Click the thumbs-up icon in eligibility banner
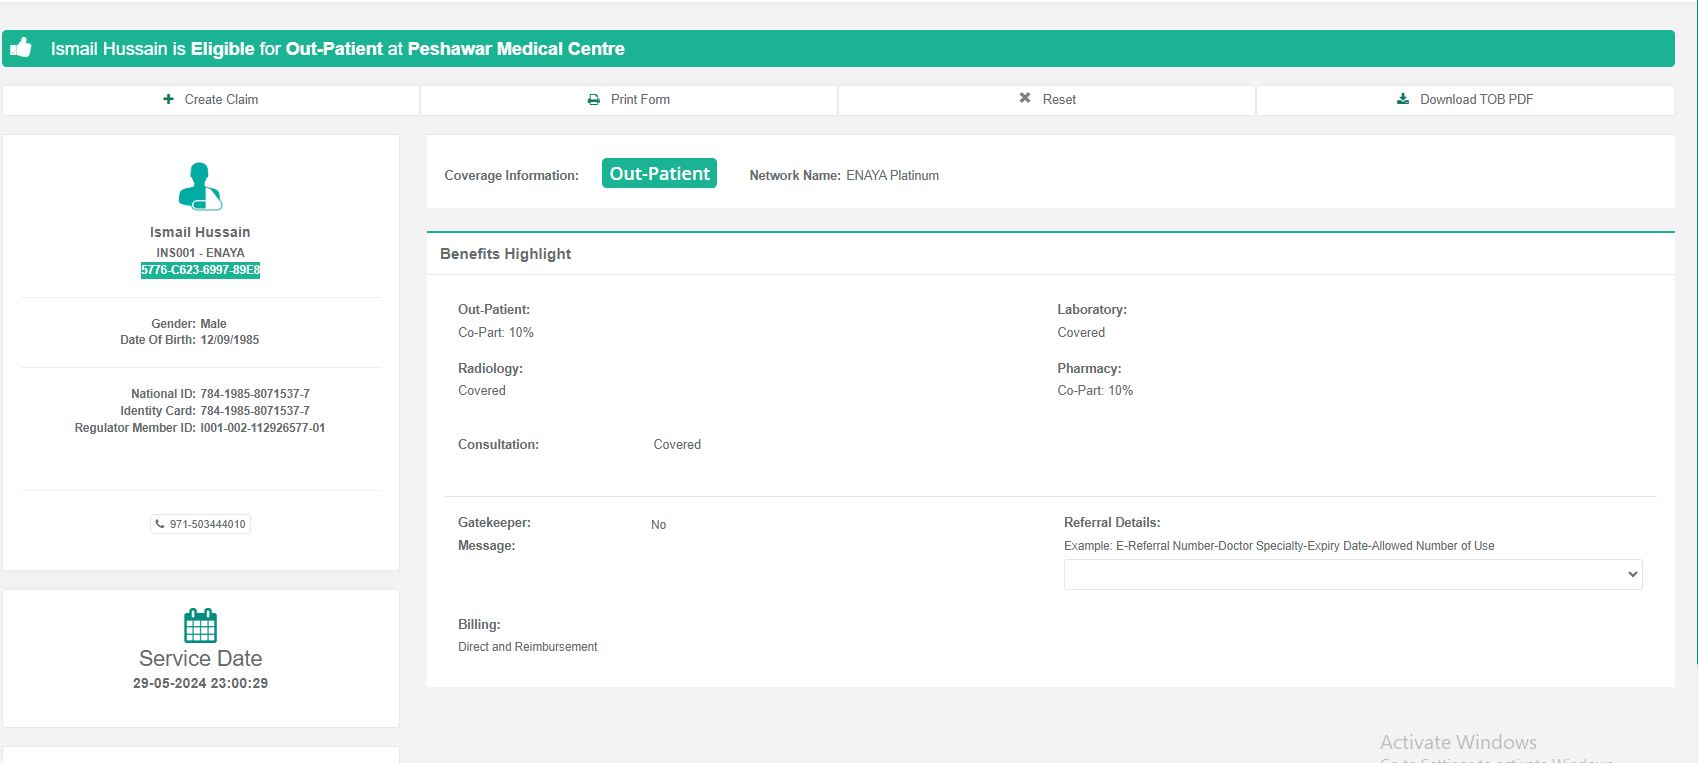This screenshot has height=763, width=1698. click(x=21, y=48)
